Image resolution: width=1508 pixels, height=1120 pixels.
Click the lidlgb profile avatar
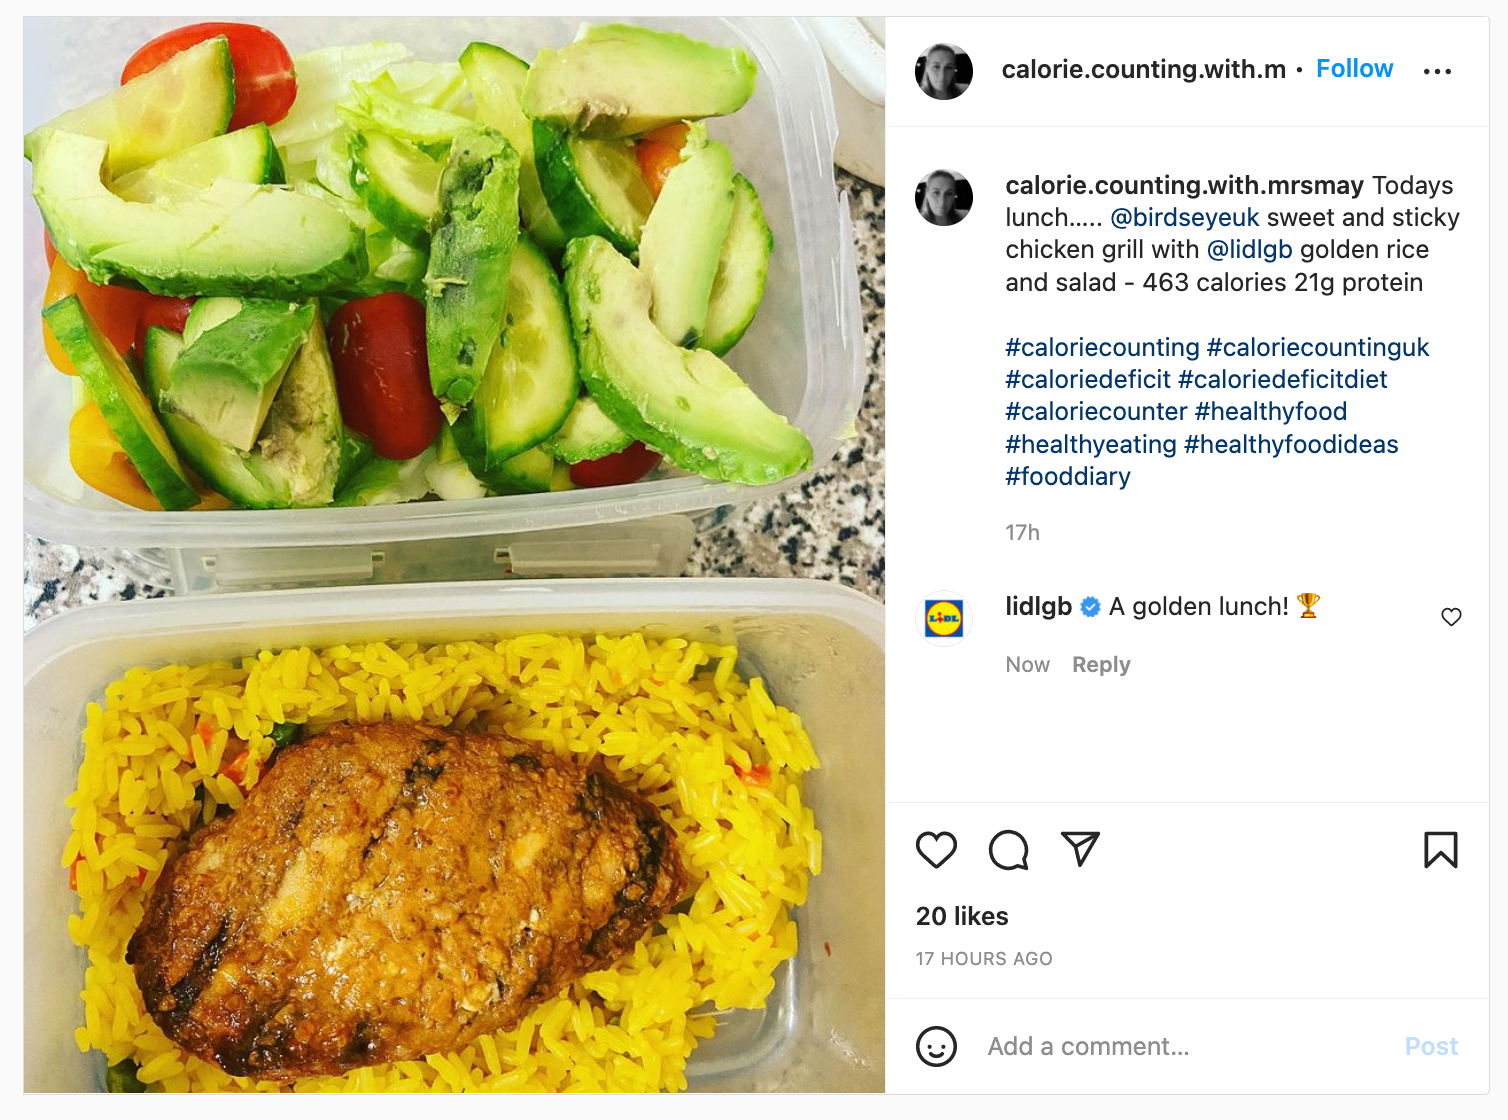944,618
